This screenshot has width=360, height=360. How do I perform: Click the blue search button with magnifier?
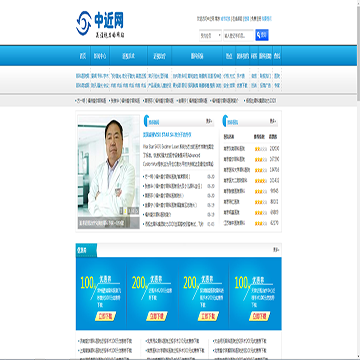pyautogui.click(x=262, y=35)
